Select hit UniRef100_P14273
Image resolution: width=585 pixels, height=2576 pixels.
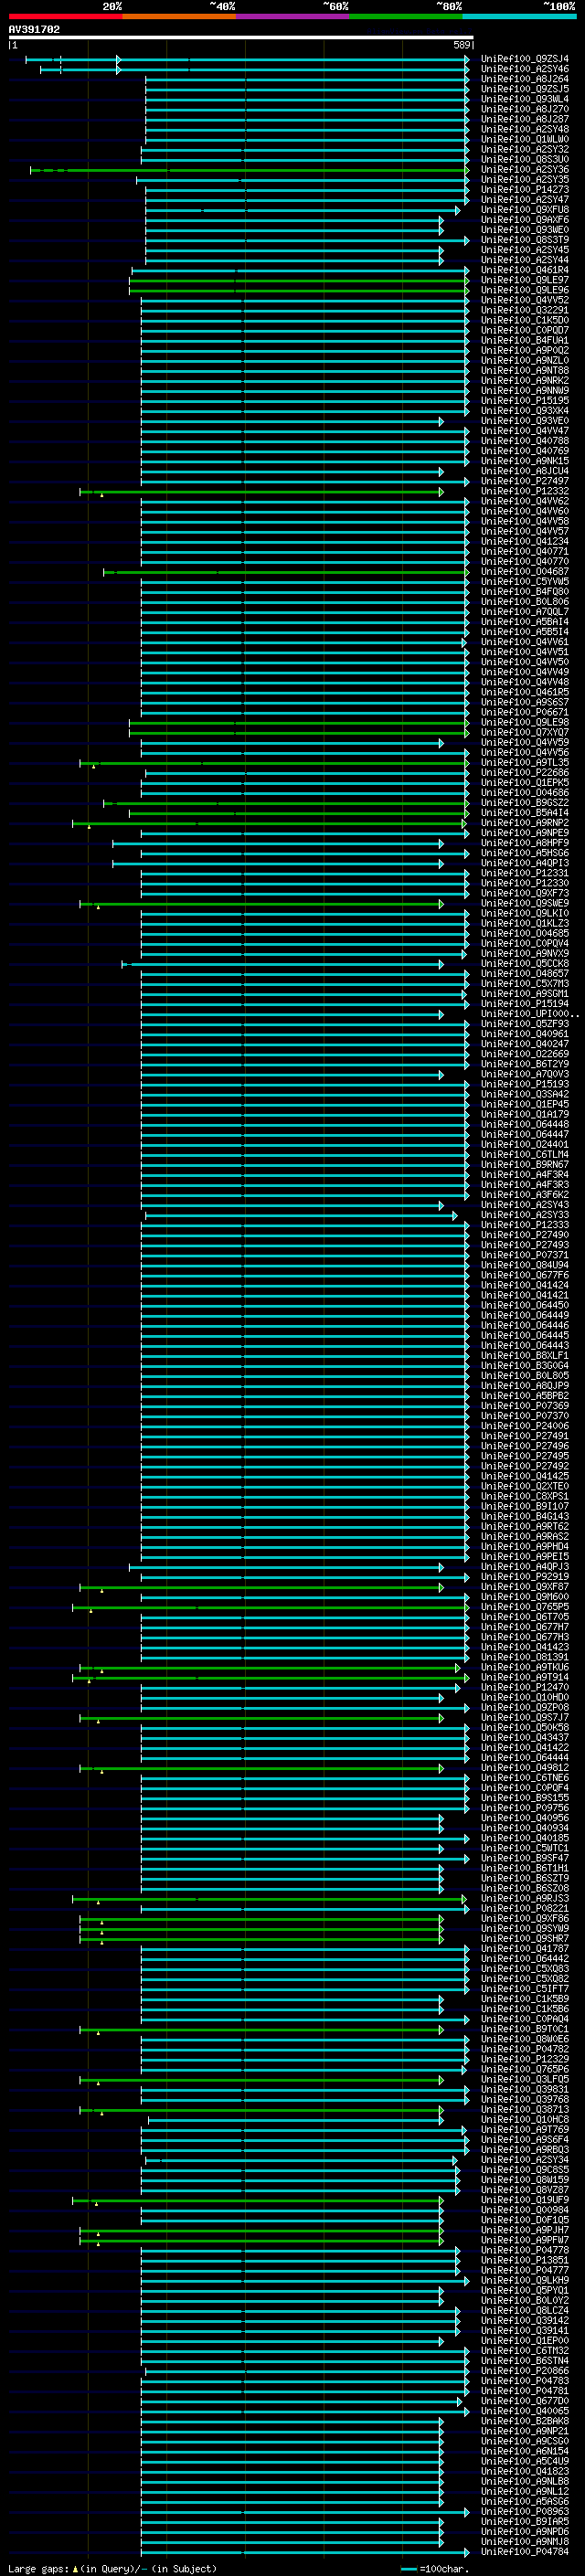[x=525, y=190]
